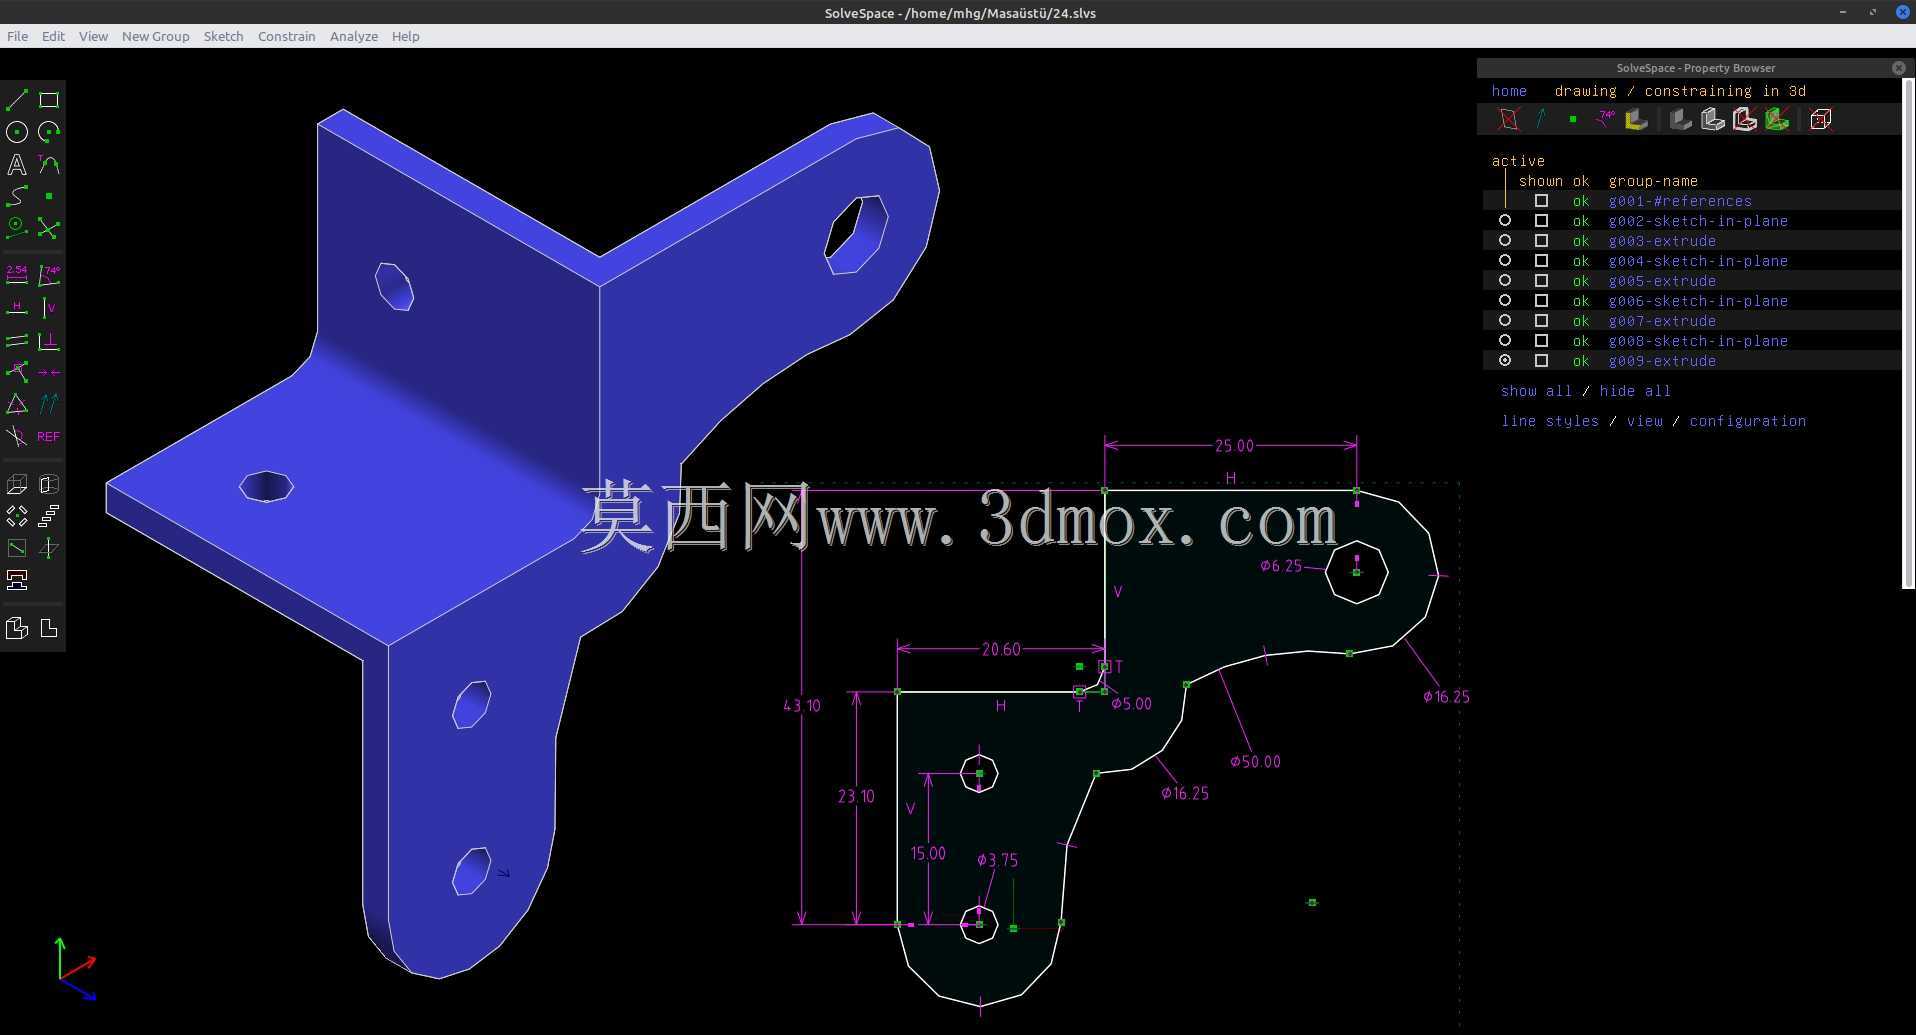Image resolution: width=1916 pixels, height=1035 pixels.
Task: Apply the angle constraint tool
Action: (x=49, y=275)
